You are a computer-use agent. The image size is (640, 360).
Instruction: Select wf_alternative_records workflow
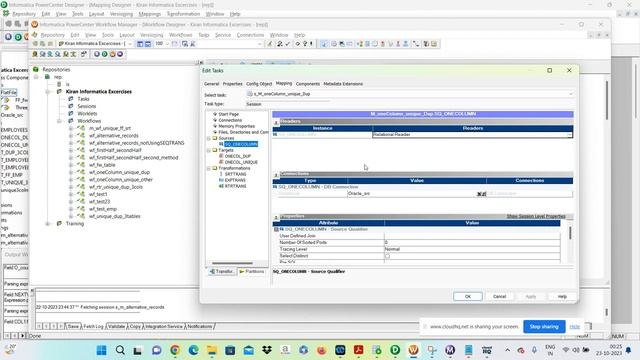[113, 136]
